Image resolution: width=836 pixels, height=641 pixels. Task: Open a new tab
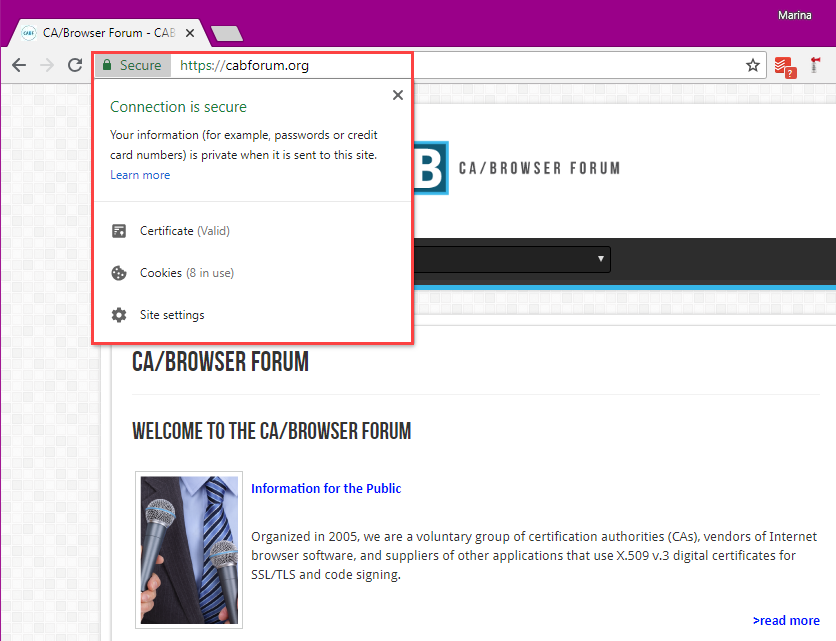tap(227, 34)
